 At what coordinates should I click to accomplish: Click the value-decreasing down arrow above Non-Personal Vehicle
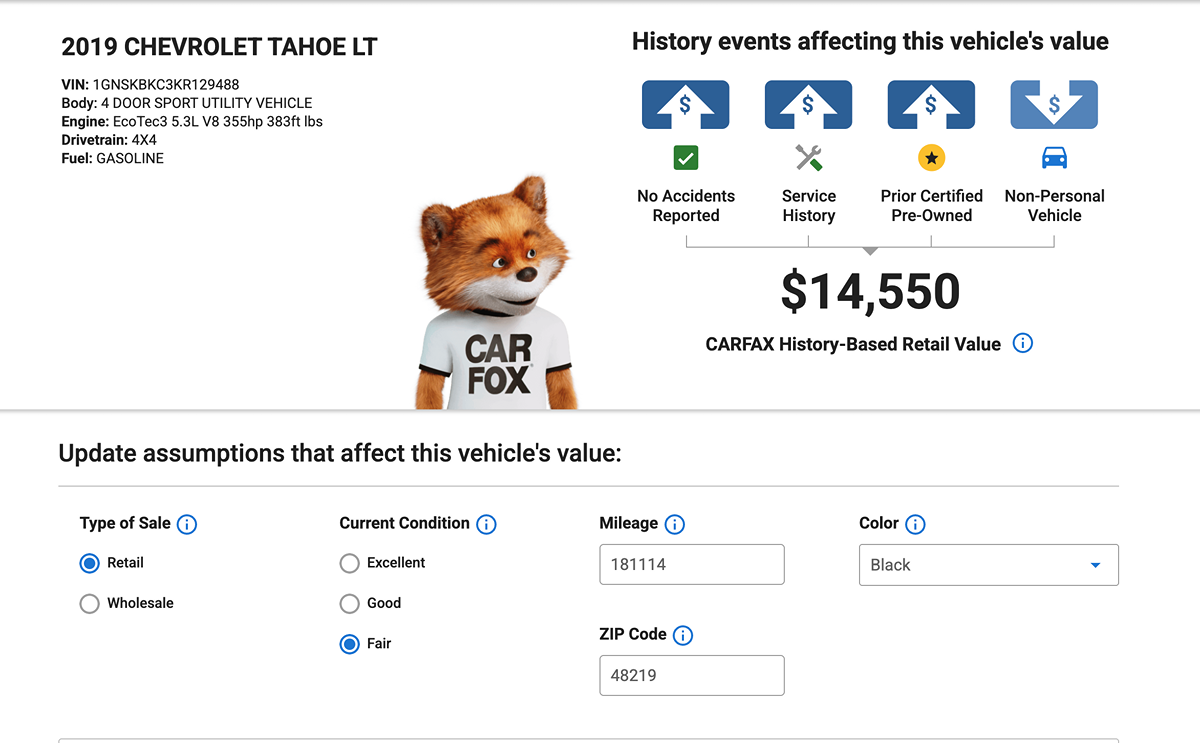[1055, 105]
